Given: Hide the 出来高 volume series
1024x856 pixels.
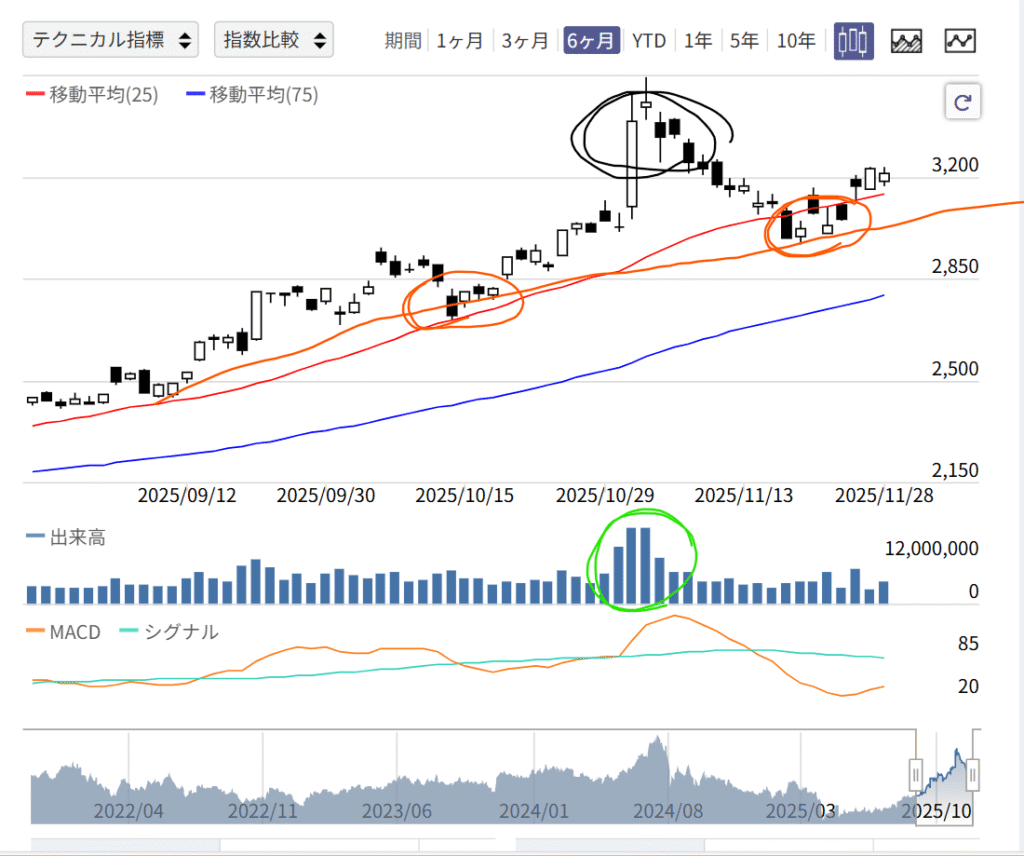Looking at the screenshot, I should (x=66, y=538).
